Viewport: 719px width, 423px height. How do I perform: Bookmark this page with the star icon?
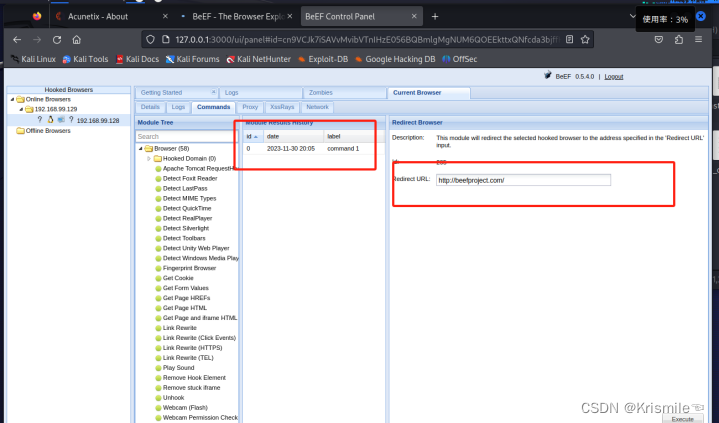point(585,39)
